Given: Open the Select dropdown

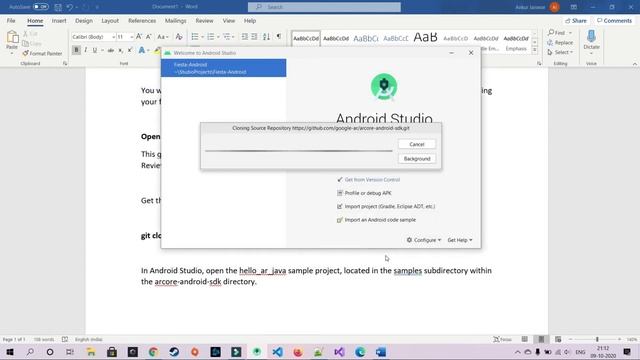Looking at the screenshot, I should pyautogui.click(x=560, y=52).
